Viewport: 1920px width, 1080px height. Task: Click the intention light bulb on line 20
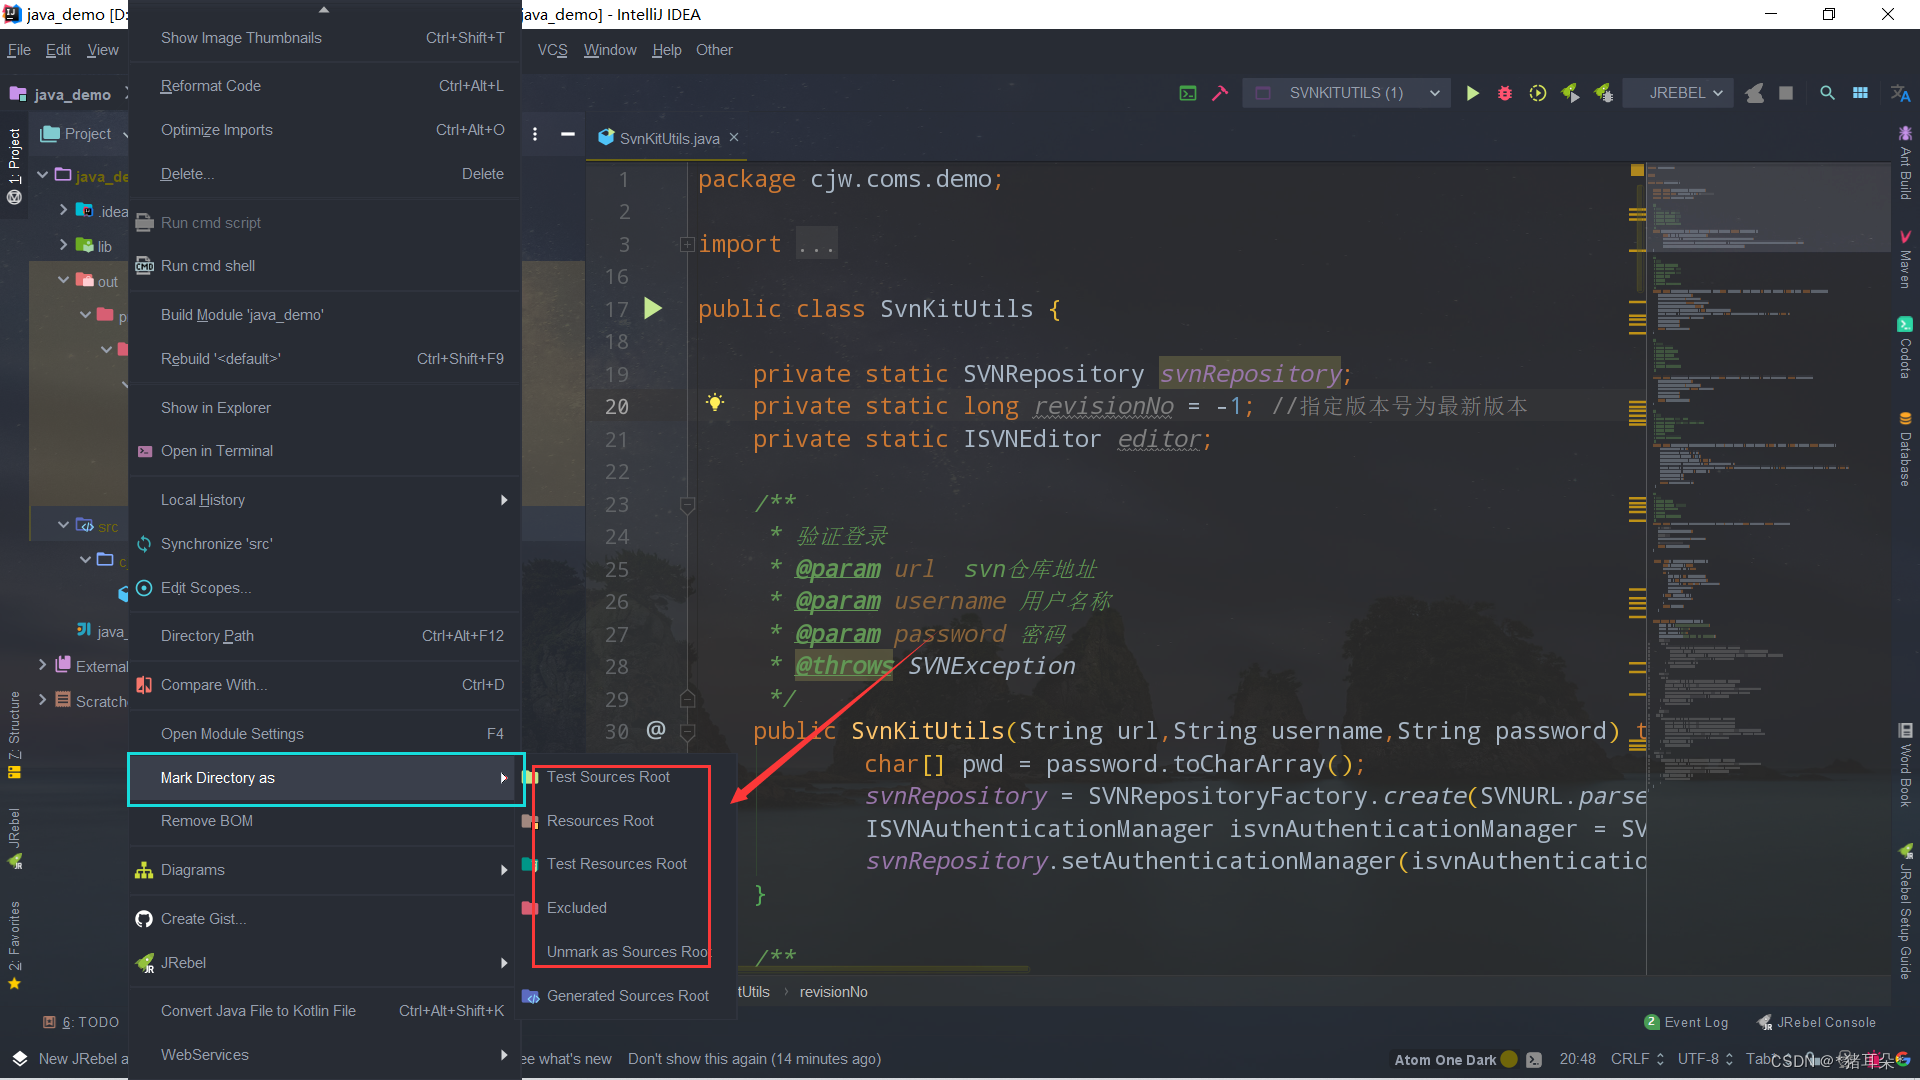[715, 403]
